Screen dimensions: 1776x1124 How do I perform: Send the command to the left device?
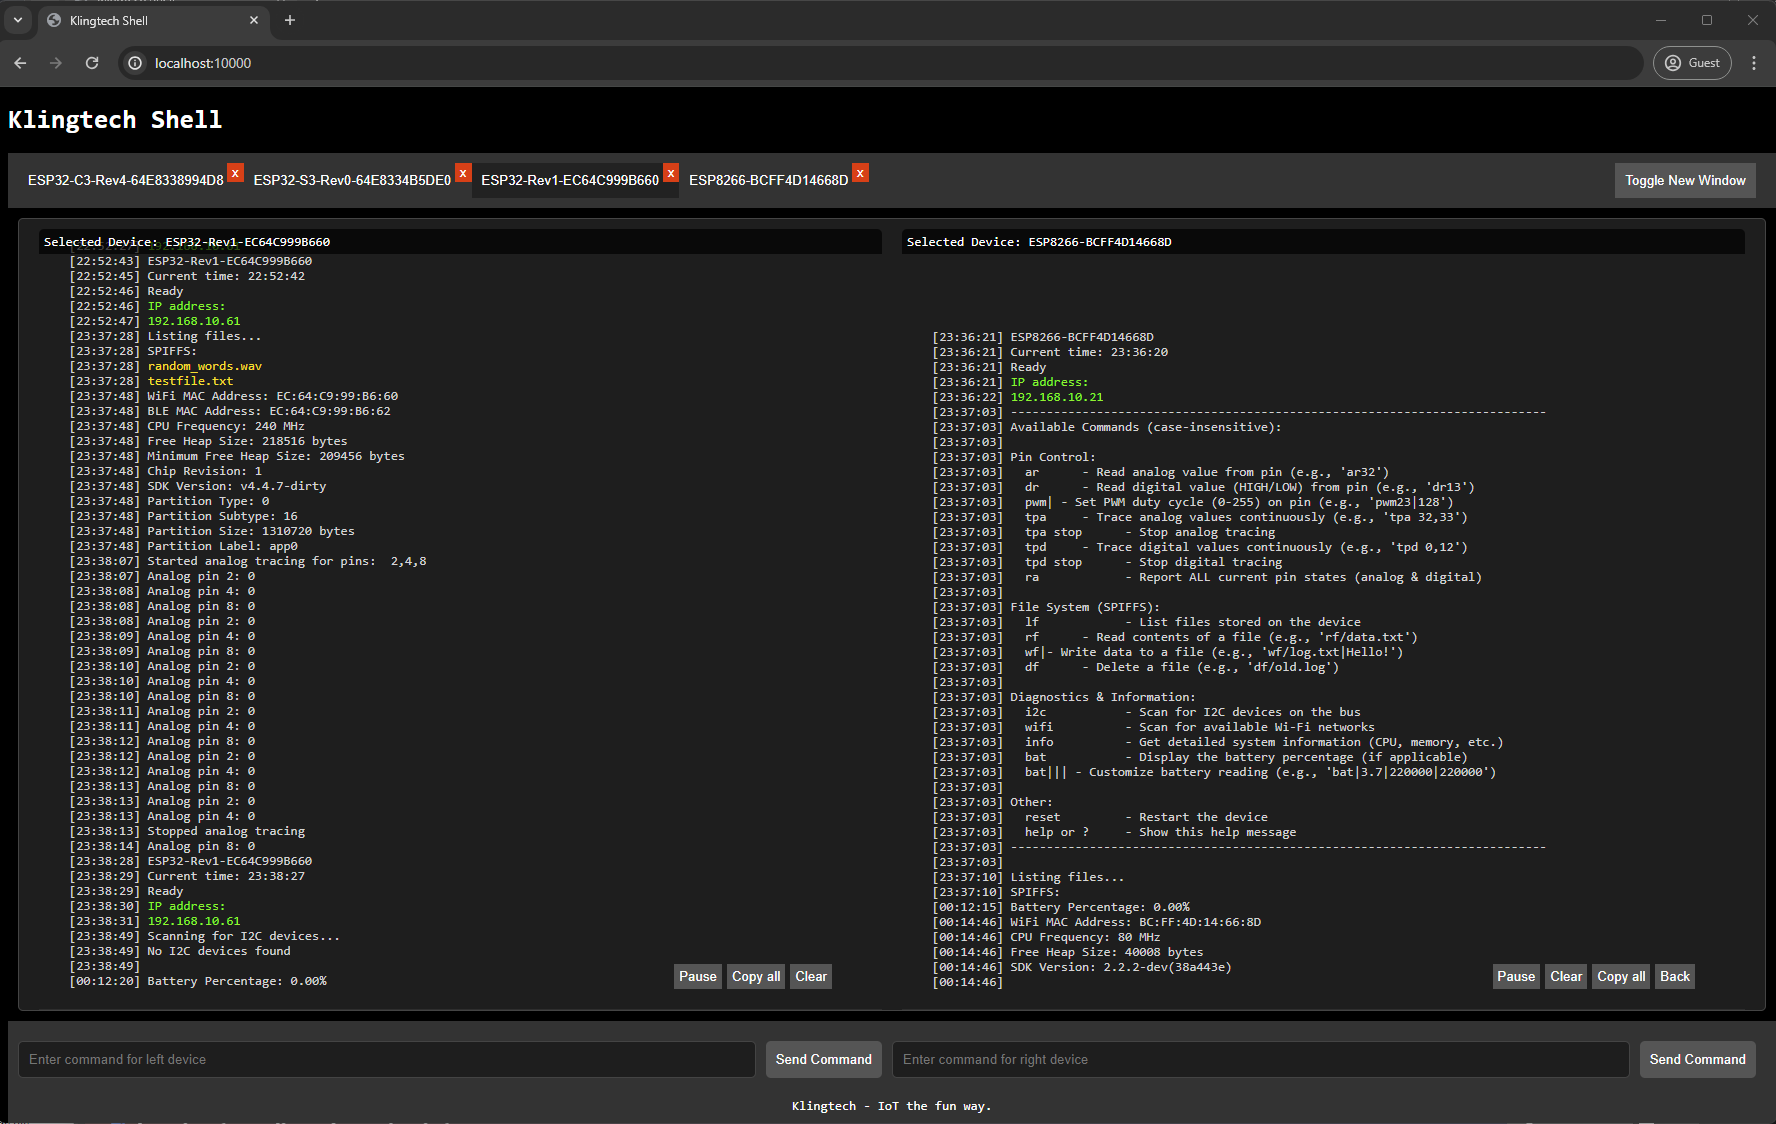click(824, 1059)
